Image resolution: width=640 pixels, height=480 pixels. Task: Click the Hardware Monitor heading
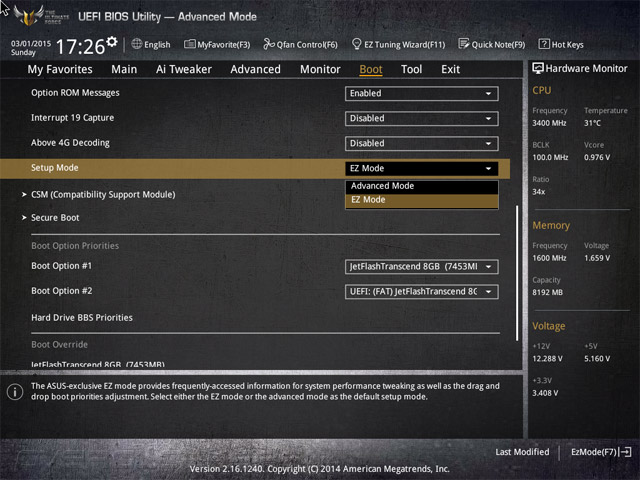coord(586,68)
